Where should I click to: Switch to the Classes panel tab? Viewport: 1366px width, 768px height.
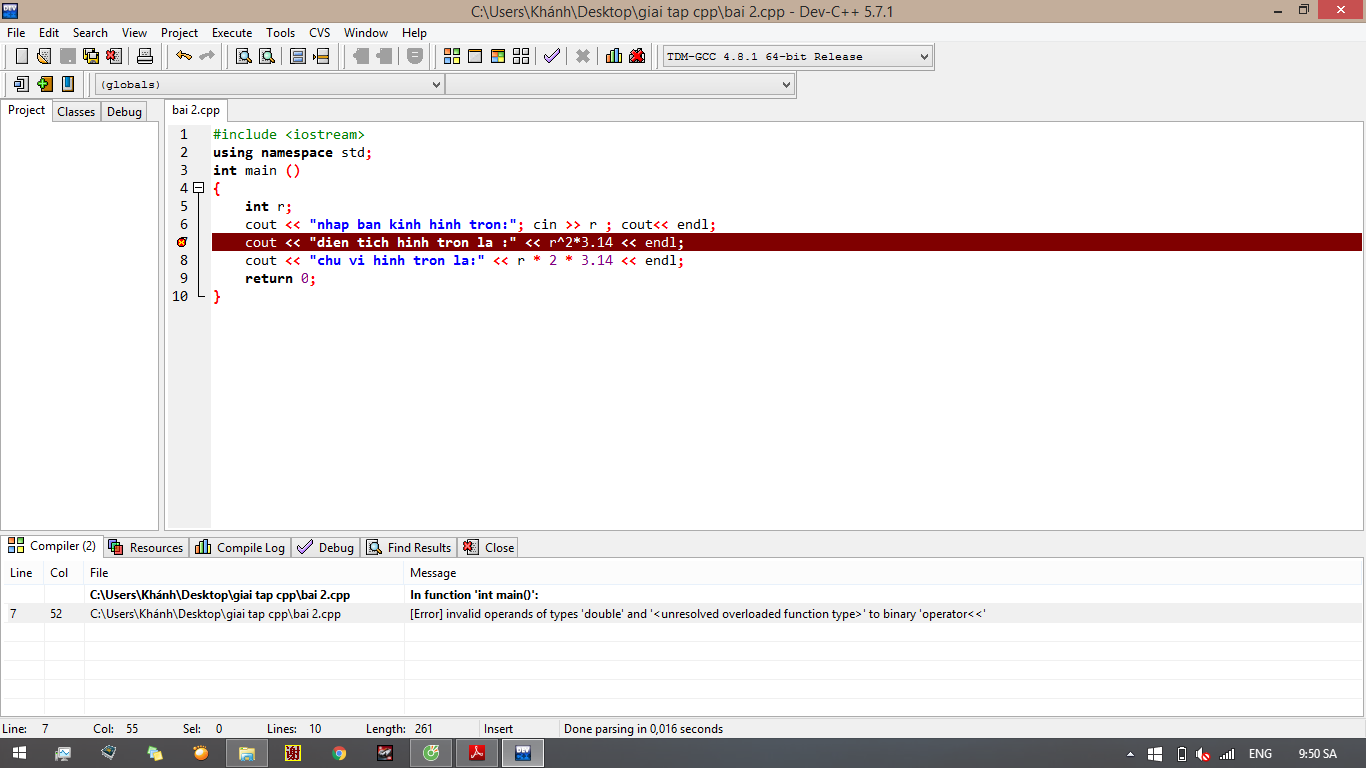tap(76, 112)
